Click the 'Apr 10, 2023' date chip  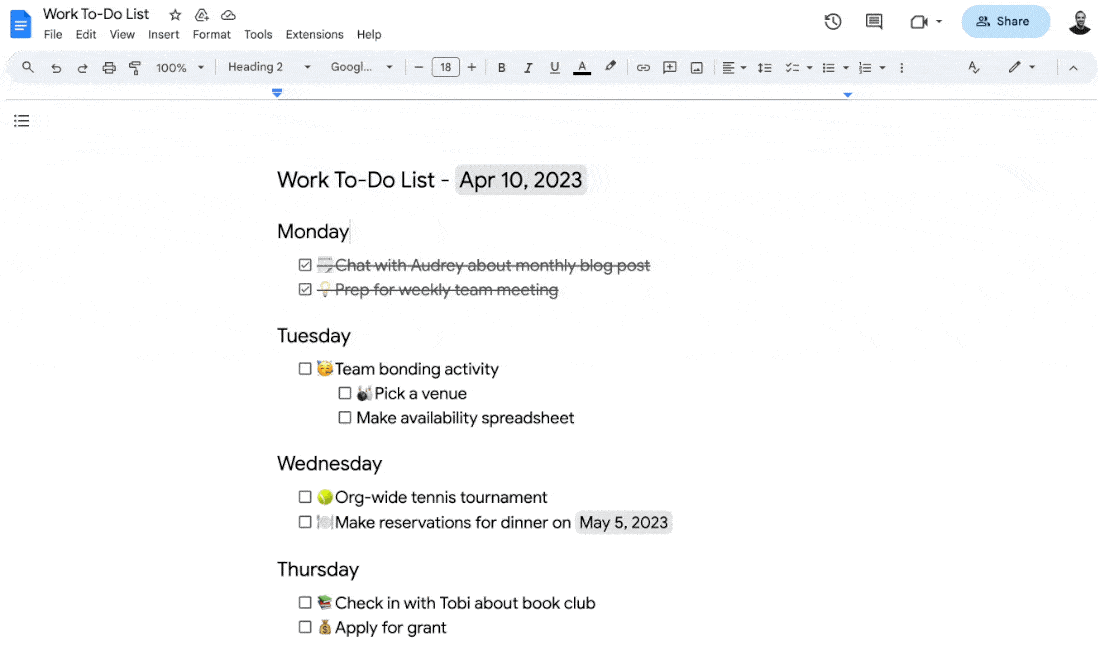click(x=520, y=180)
